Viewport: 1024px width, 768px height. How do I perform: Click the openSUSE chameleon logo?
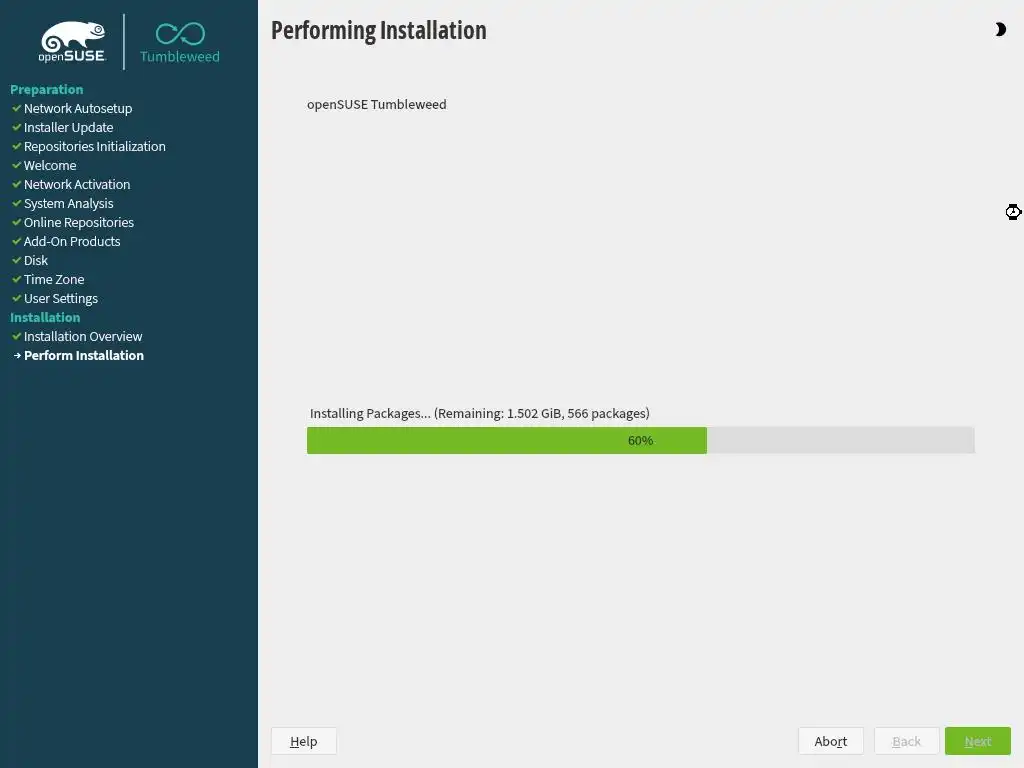72,42
